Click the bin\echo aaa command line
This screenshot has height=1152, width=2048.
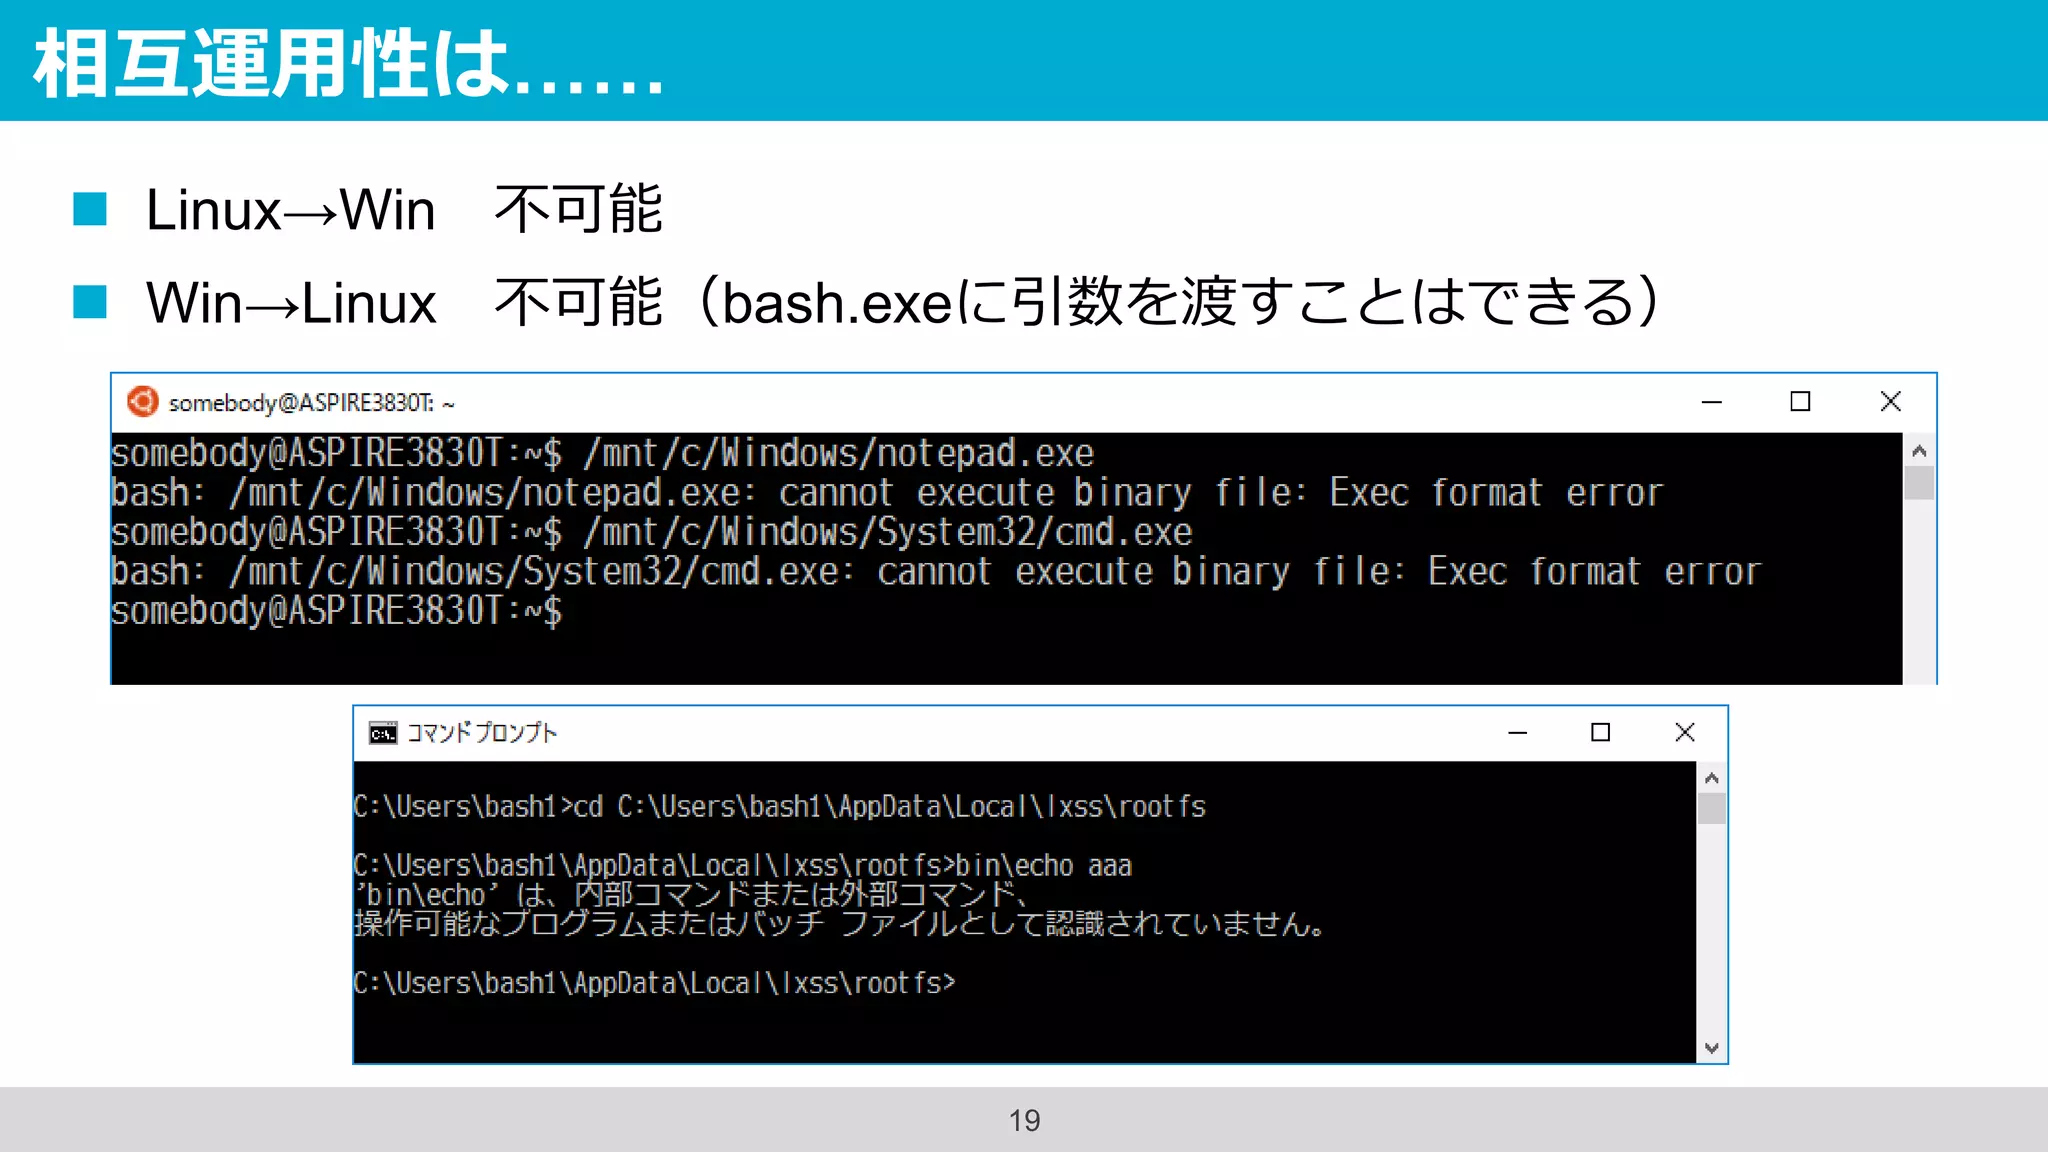pyautogui.click(x=743, y=866)
